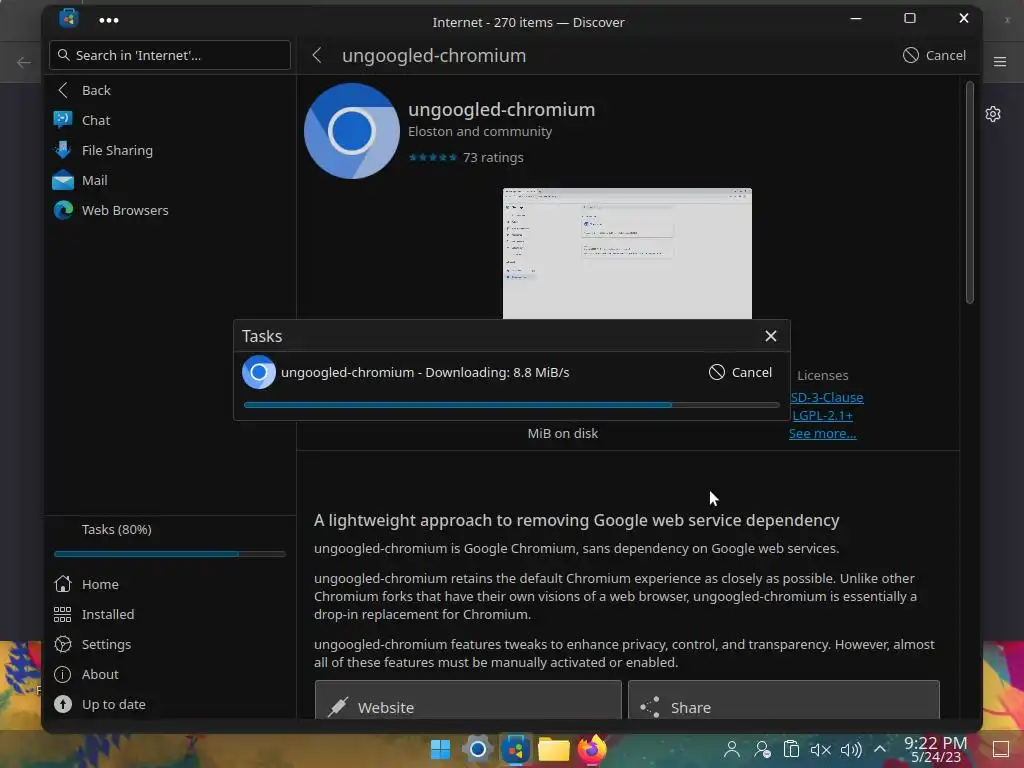Click the ungoogled-chromium app logo
The image size is (1024, 768).
pyautogui.click(x=352, y=131)
